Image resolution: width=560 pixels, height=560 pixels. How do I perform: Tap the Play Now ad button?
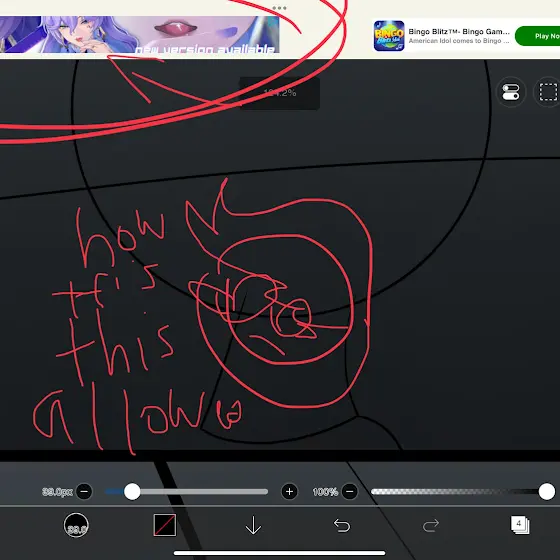(x=538, y=36)
